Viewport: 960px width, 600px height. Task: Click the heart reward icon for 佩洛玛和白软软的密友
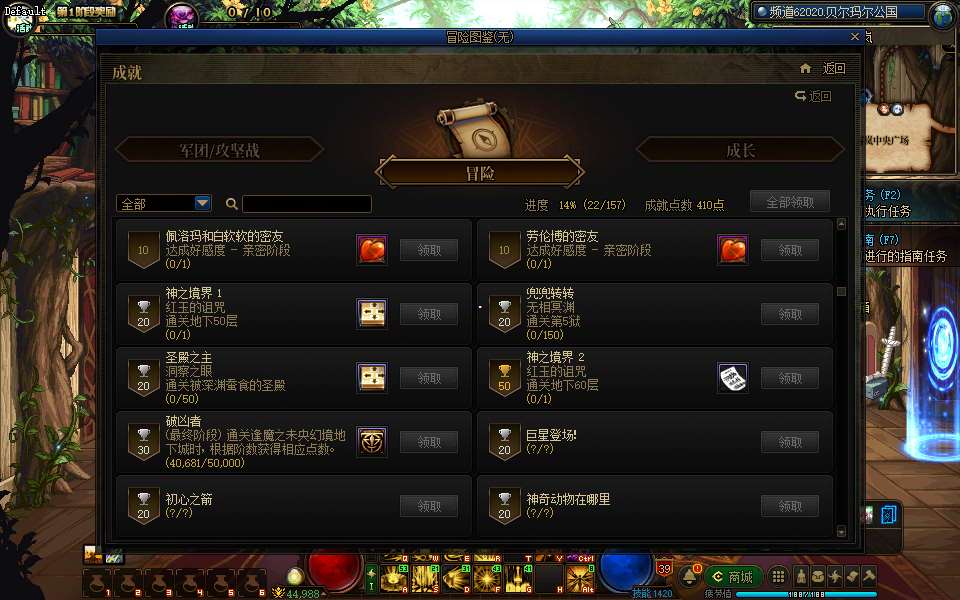[x=372, y=250]
